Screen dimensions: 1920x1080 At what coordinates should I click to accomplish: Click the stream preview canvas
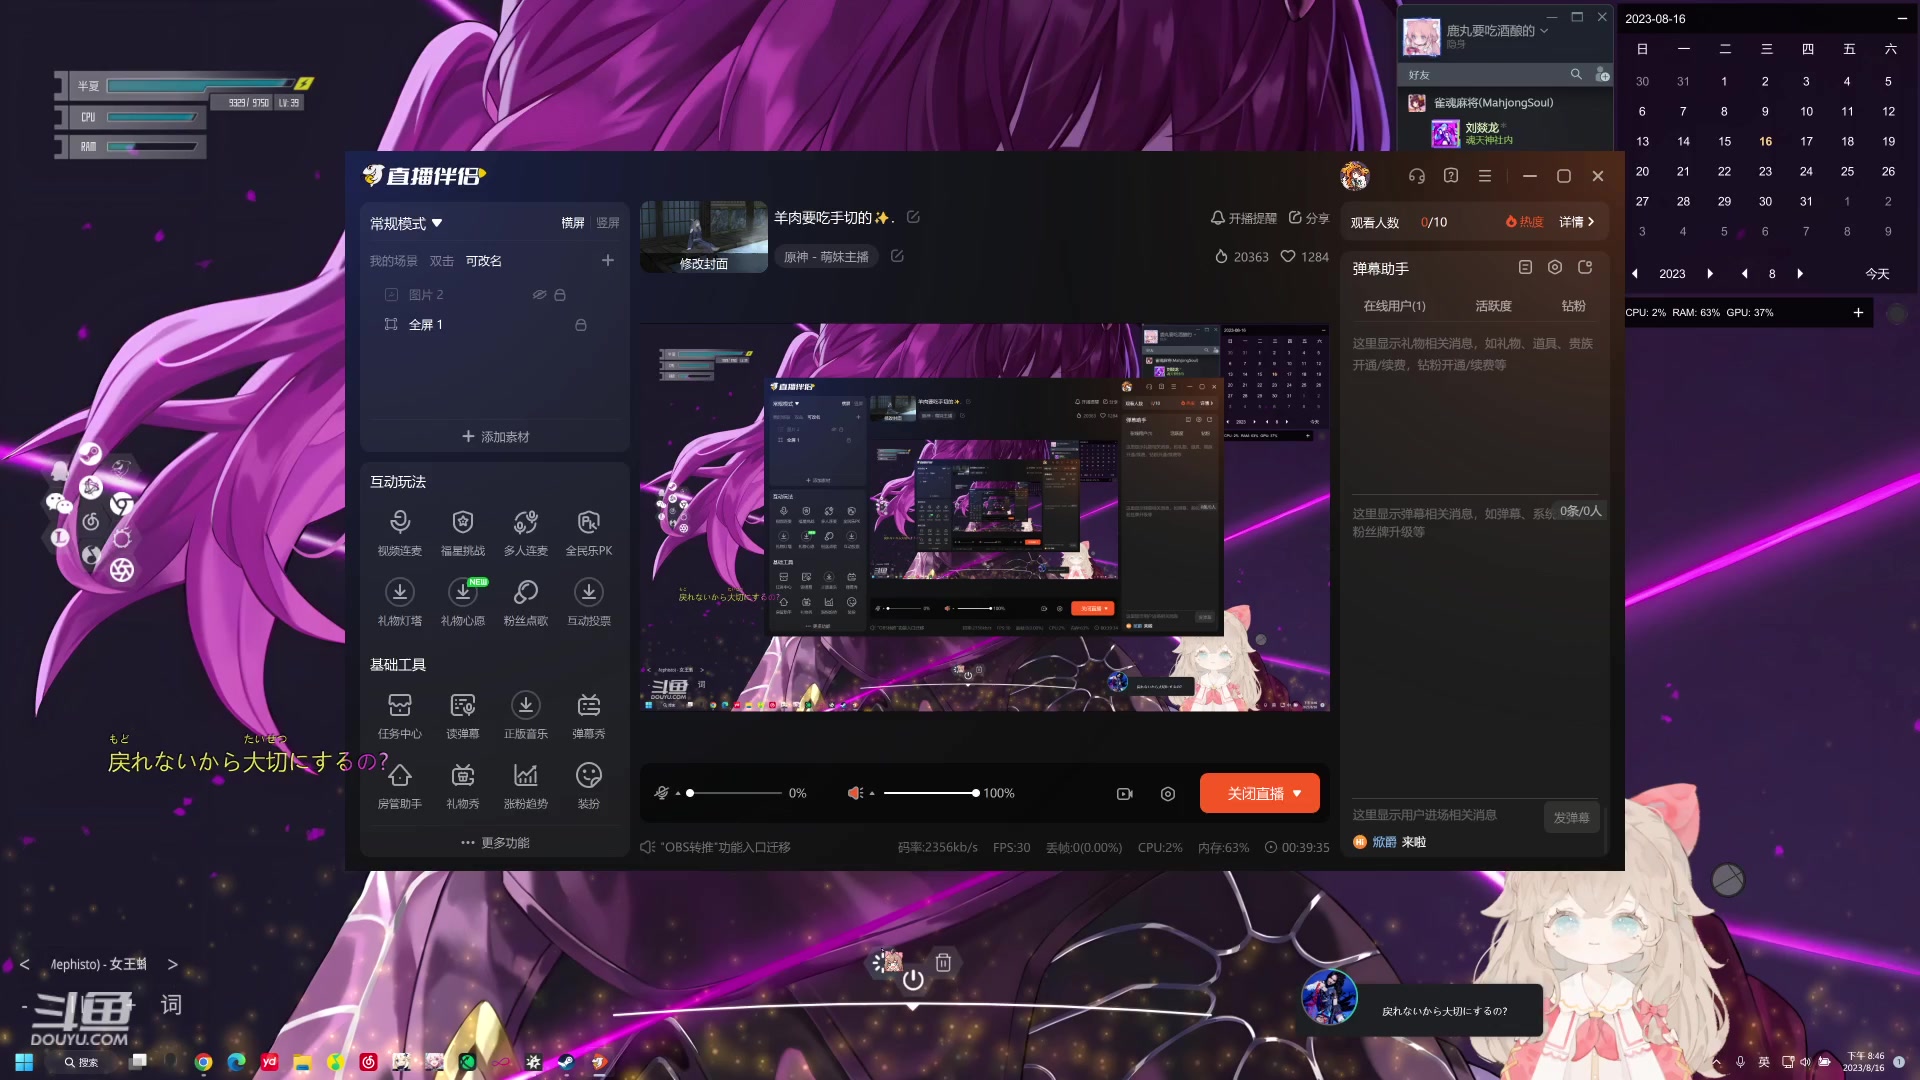[985, 517]
